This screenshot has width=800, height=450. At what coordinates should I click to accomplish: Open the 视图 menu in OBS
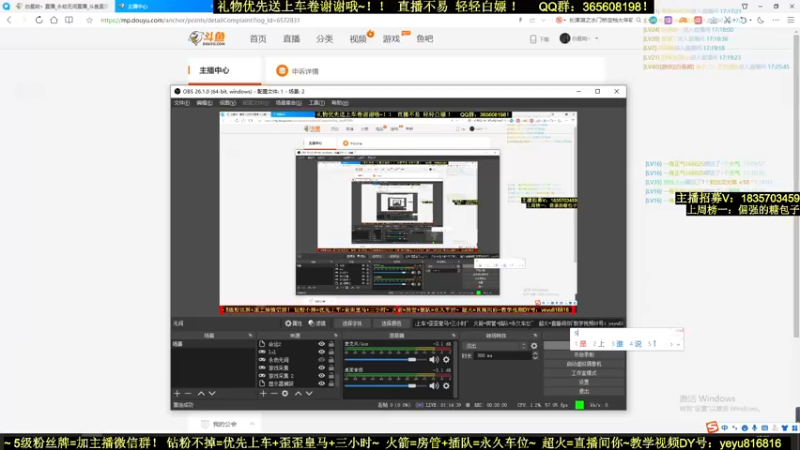click(227, 103)
